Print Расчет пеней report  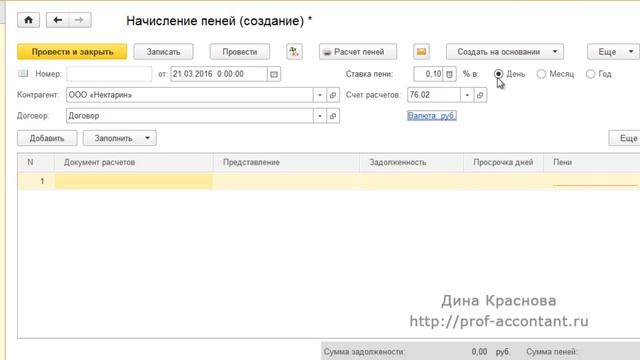coord(358,52)
